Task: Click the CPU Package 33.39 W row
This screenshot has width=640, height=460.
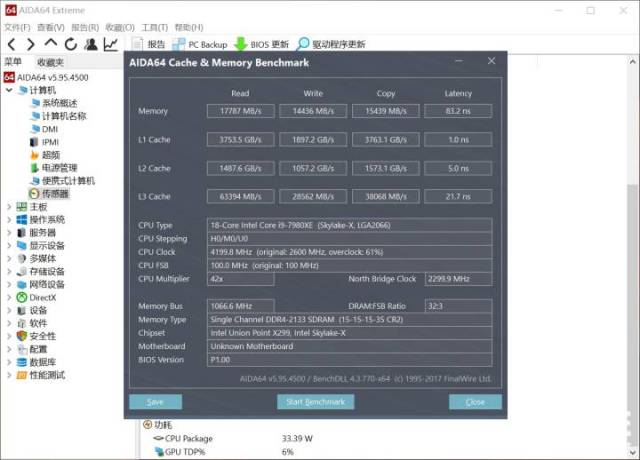Action: tap(233, 439)
